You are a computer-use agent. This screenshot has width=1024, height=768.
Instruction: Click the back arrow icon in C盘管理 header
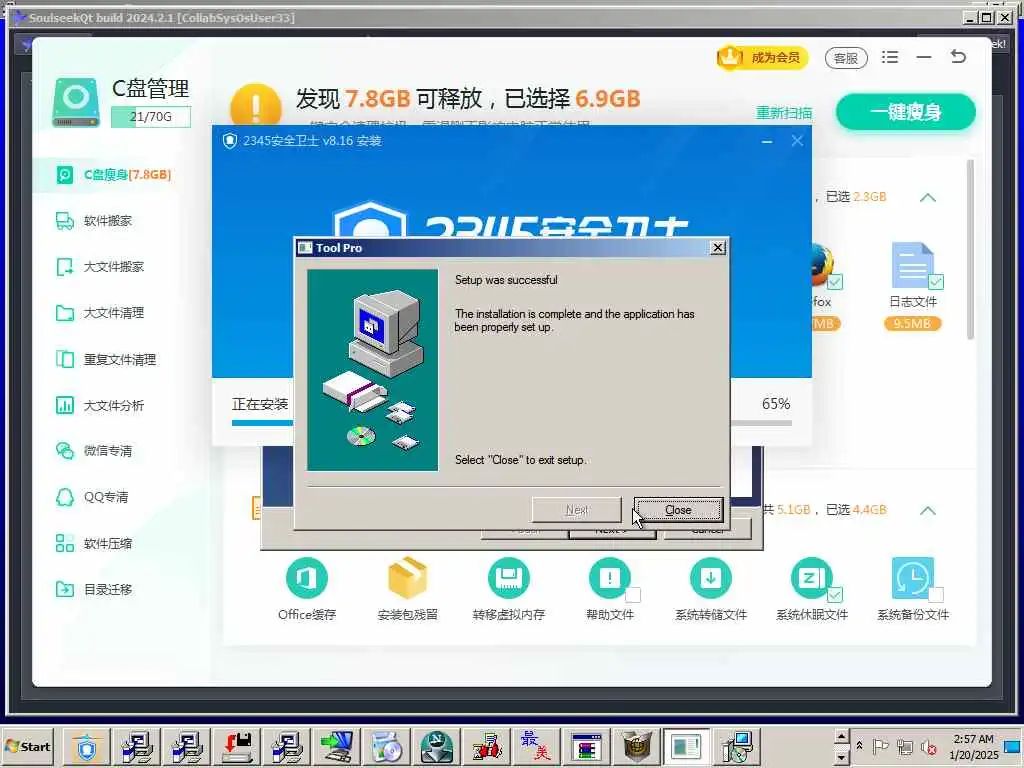[958, 57]
